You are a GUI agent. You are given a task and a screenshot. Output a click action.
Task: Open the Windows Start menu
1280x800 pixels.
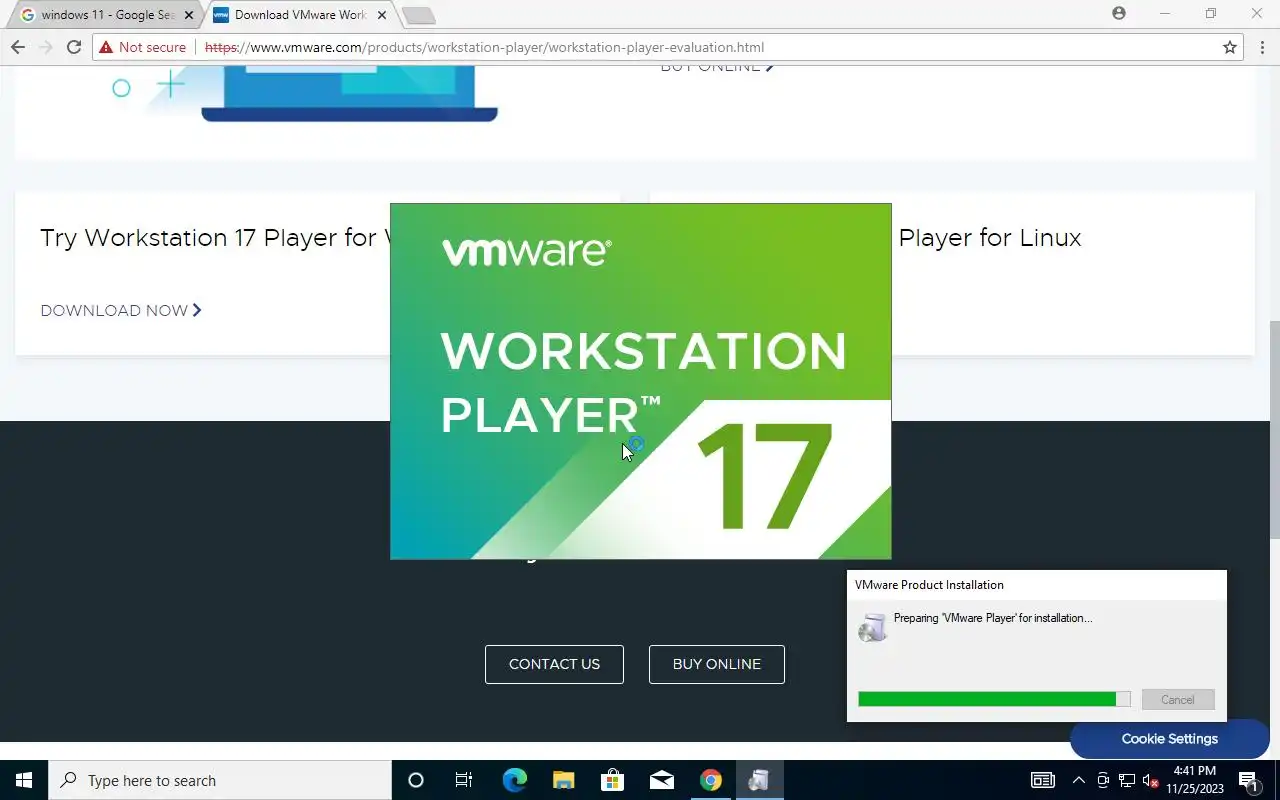pos(24,780)
